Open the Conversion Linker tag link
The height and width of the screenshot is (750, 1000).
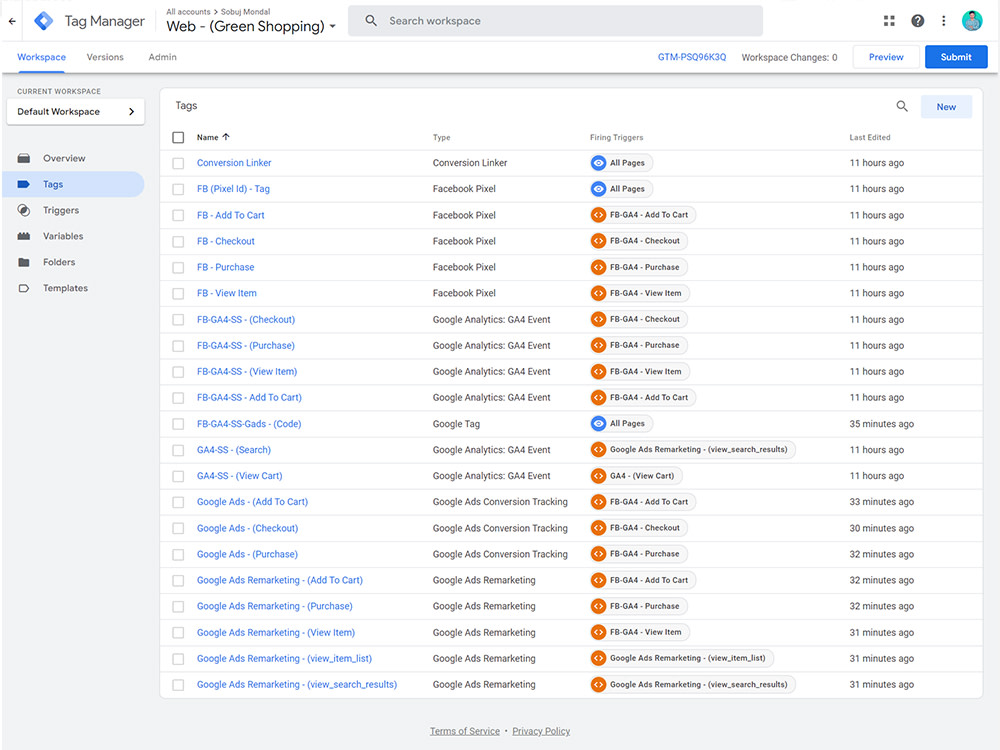click(x=234, y=163)
